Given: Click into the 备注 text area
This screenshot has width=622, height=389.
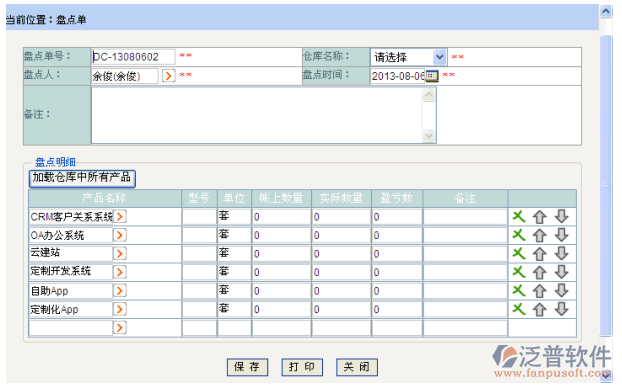Looking at the screenshot, I should tap(257, 115).
